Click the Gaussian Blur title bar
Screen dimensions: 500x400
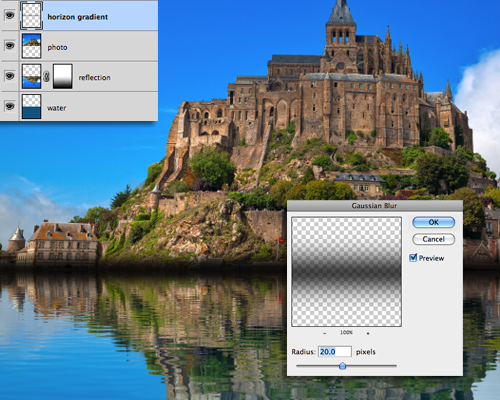pos(375,206)
